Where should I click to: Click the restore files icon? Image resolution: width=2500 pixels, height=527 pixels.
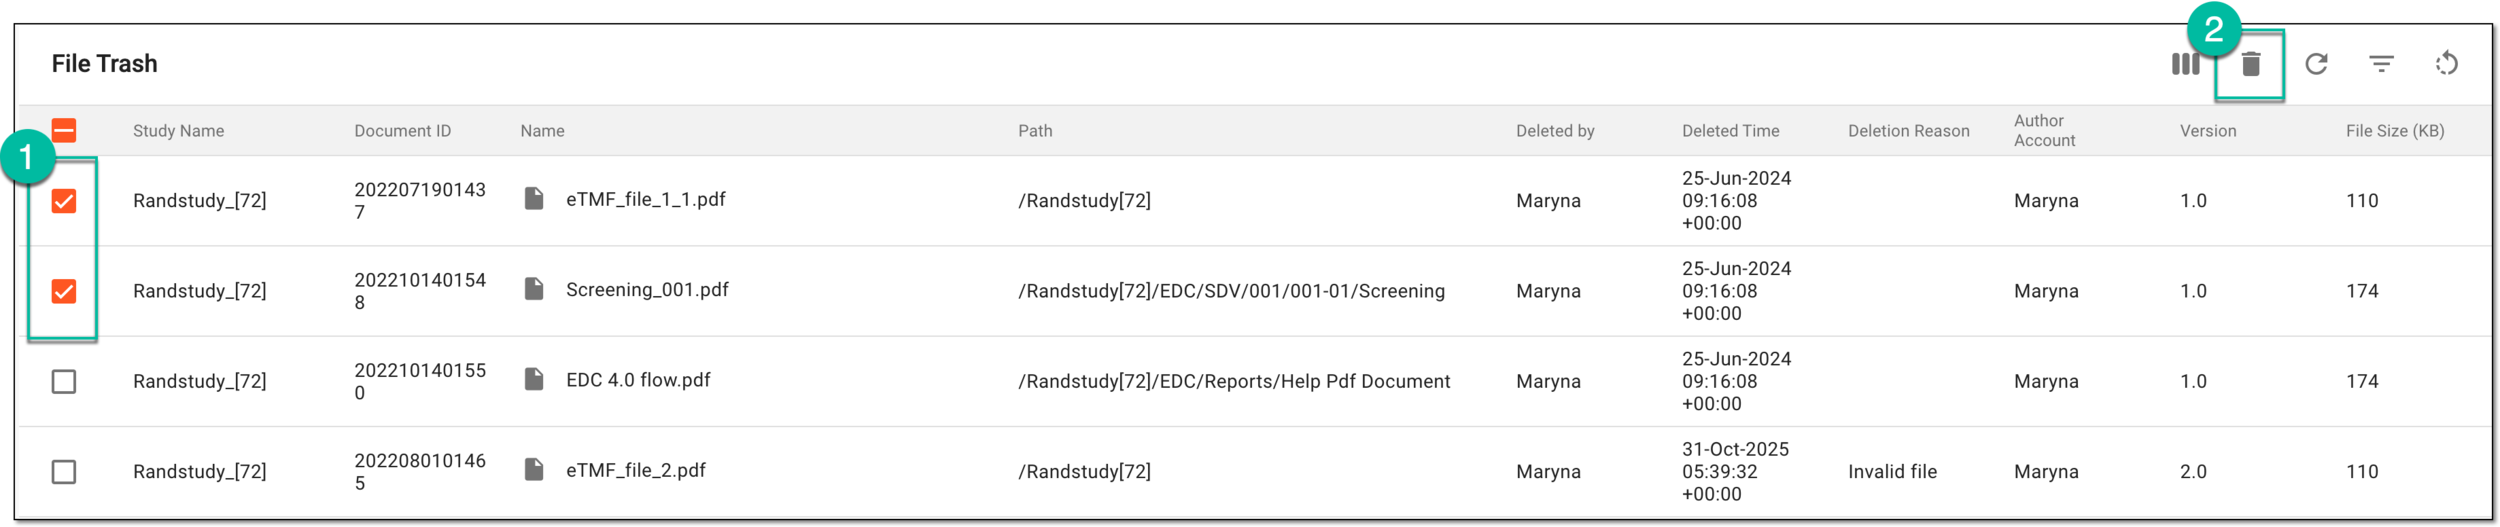click(x=2446, y=64)
